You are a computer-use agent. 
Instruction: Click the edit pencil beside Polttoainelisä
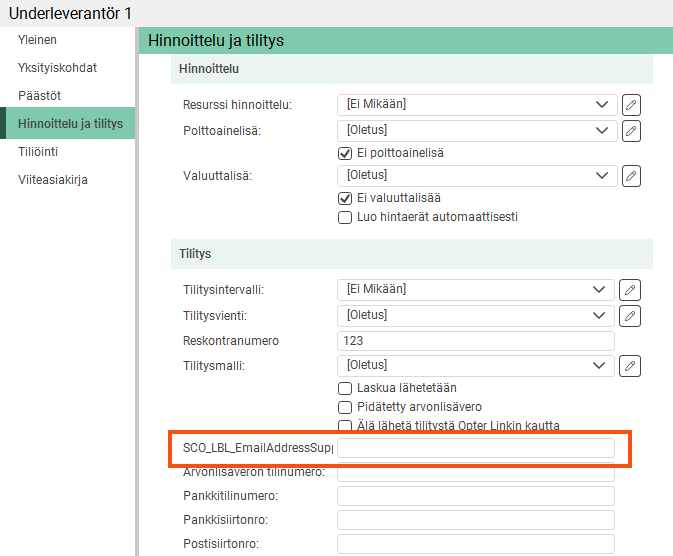pyautogui.click(x=630, y=130)
